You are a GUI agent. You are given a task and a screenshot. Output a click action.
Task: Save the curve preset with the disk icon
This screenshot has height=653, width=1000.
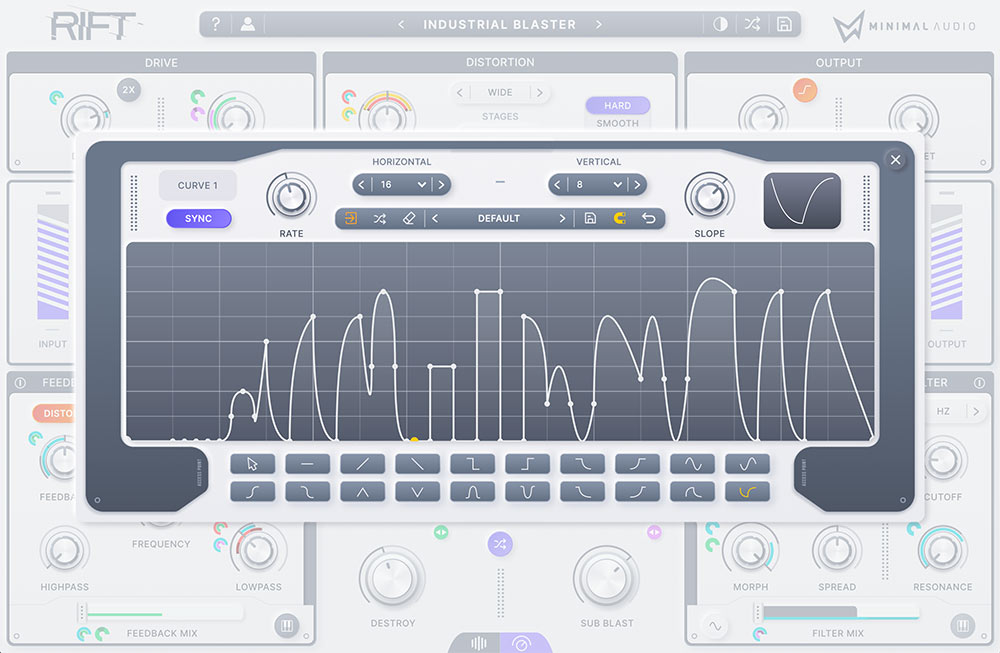590,218
